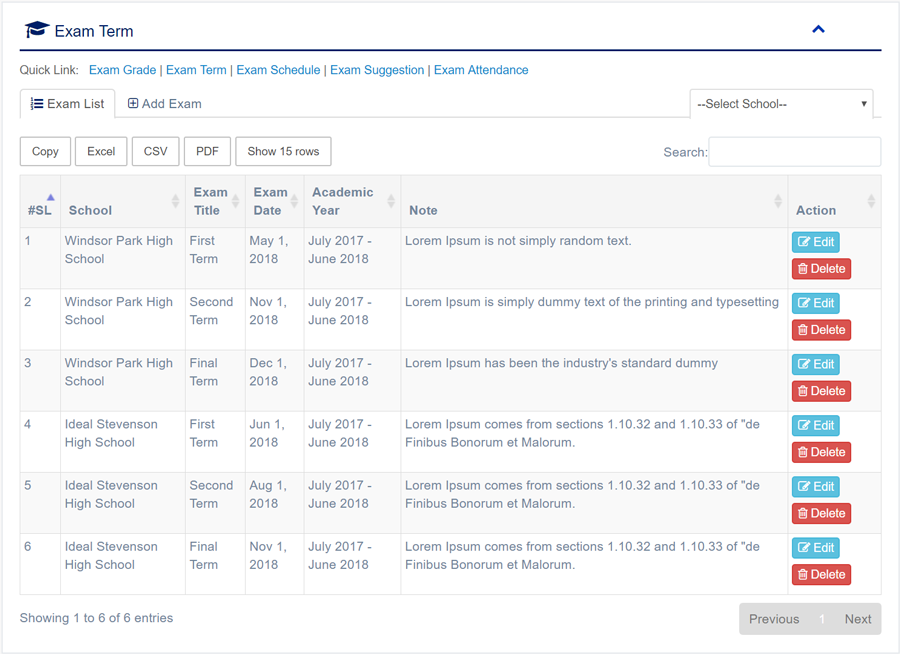Delete row 1 Windsor Park First Term

[x=821, y=269]
